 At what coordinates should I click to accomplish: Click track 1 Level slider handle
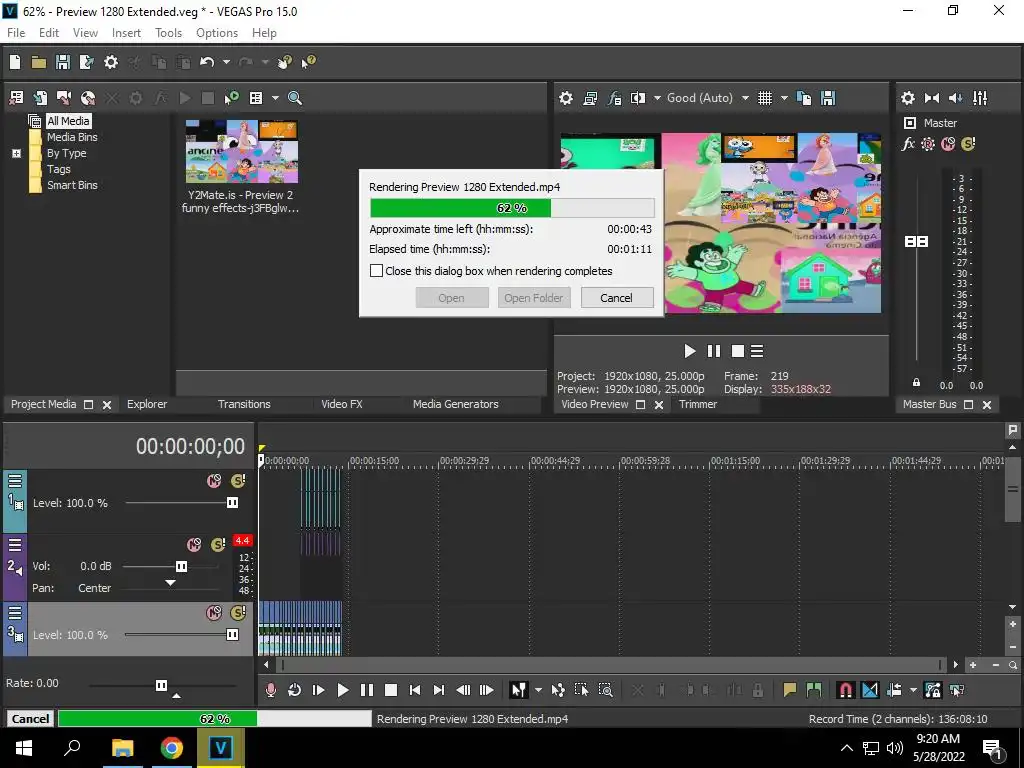[232, 503]
